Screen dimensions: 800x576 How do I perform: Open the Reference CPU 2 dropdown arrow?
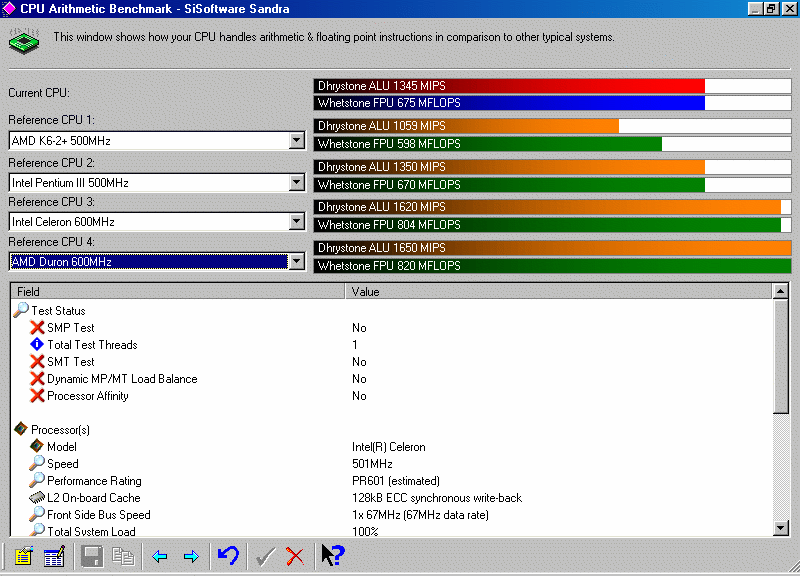tap(296, 182)
